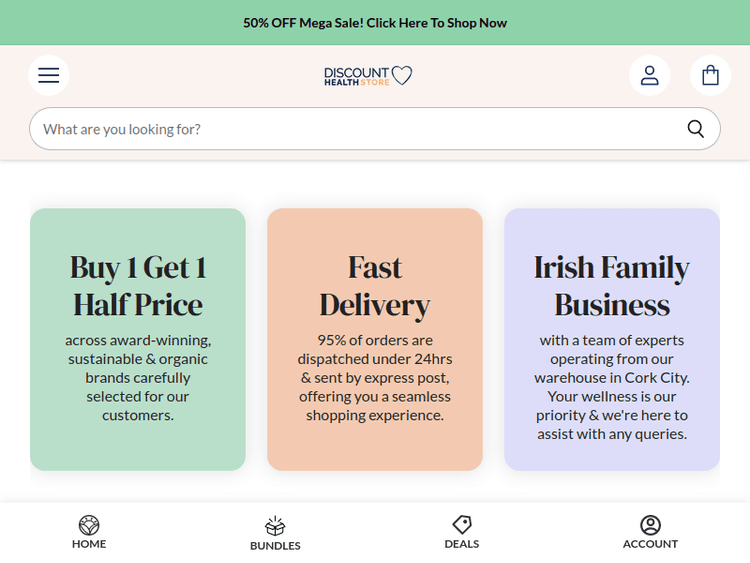This screenshot has height=563, width=750.
Task: Click the Bundles box icon
Action: [x=275, y=526]
